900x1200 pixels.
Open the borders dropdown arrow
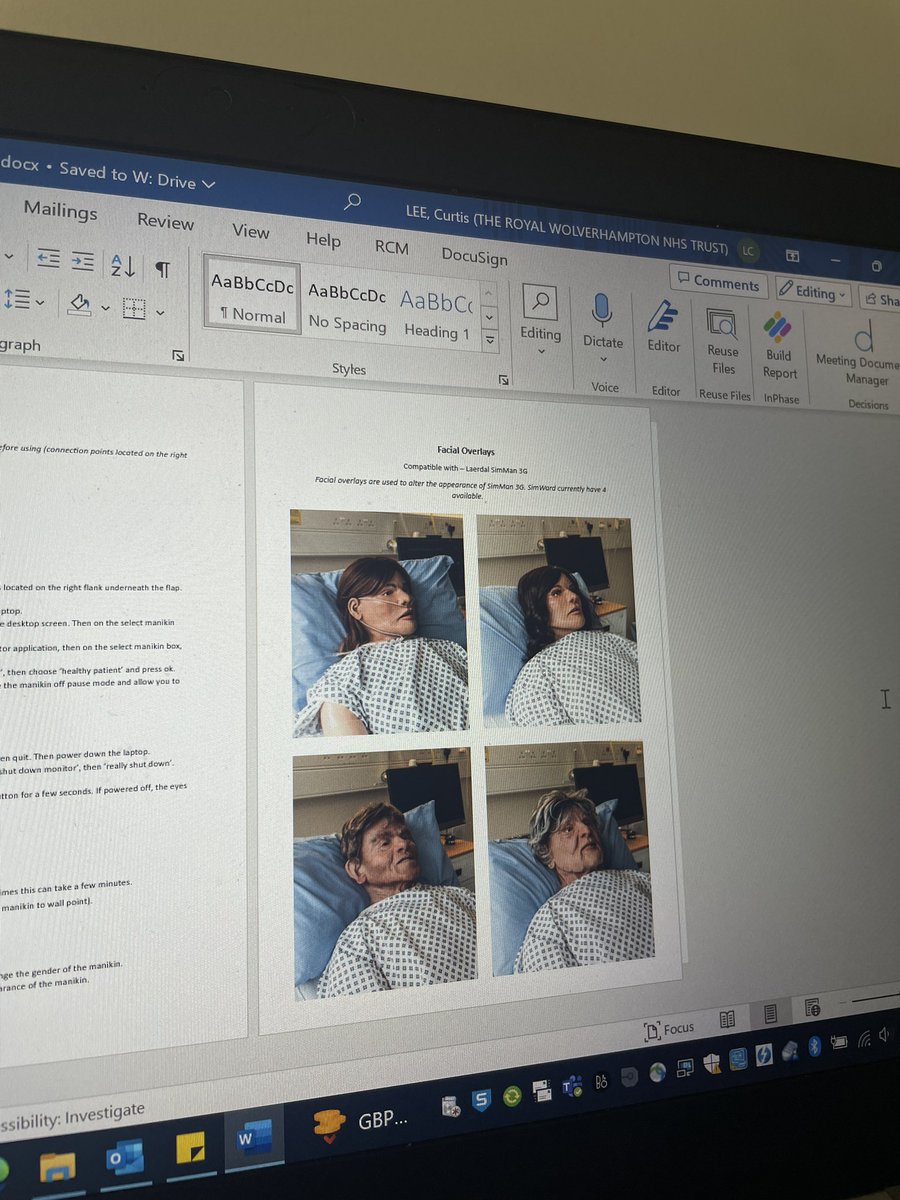pos(160,313)
